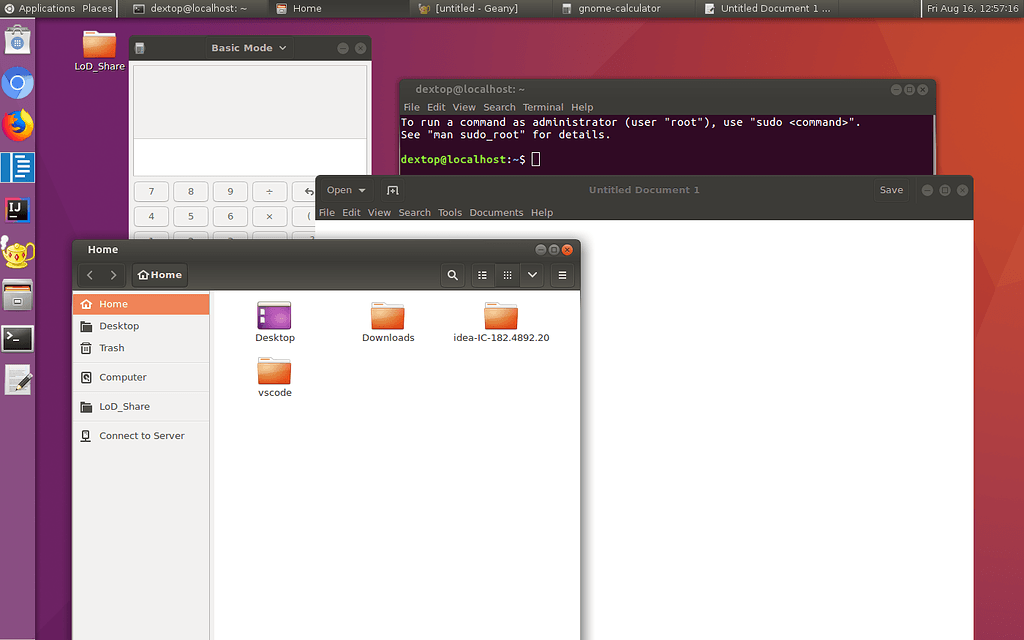Open the view options chevron in file manager
Viewport: 1024px width, 640px height.
pos(532,275)
